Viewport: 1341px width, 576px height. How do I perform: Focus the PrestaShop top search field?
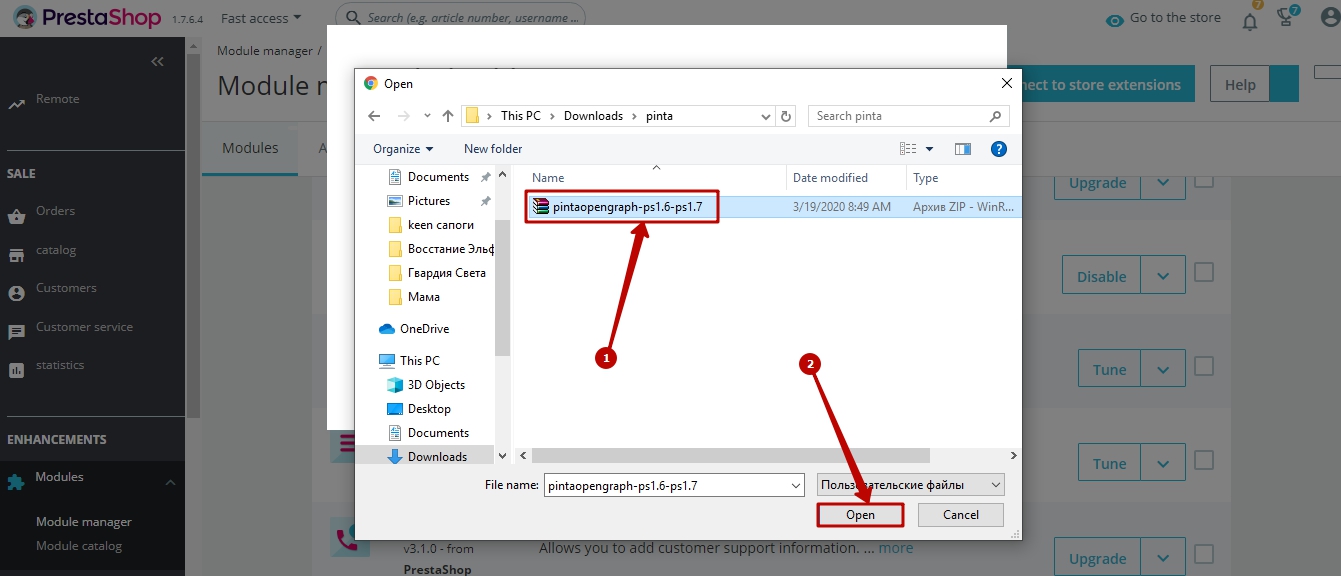[460, 18]
